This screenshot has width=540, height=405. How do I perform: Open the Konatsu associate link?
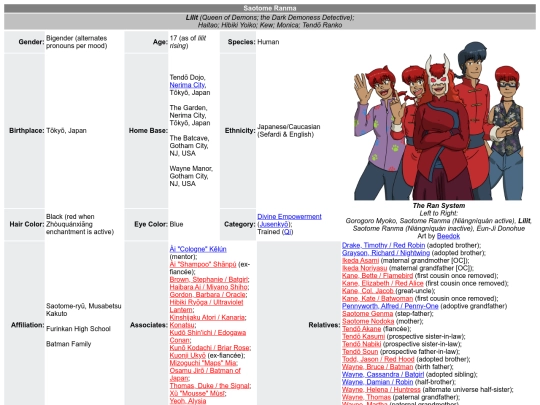click(182, 325)
